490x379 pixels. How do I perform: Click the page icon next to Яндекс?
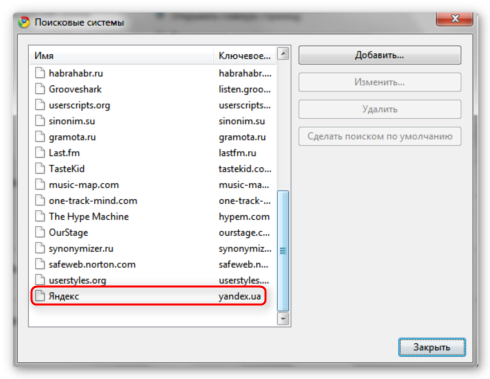(x=40, y=296)
